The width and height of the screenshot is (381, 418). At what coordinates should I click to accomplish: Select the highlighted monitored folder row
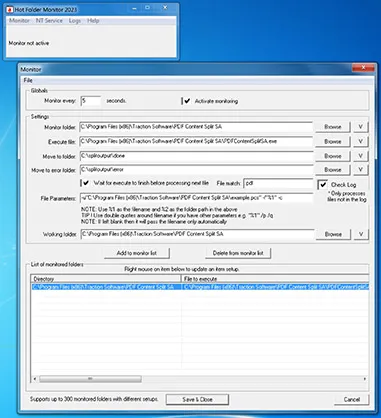click(200, 287)
